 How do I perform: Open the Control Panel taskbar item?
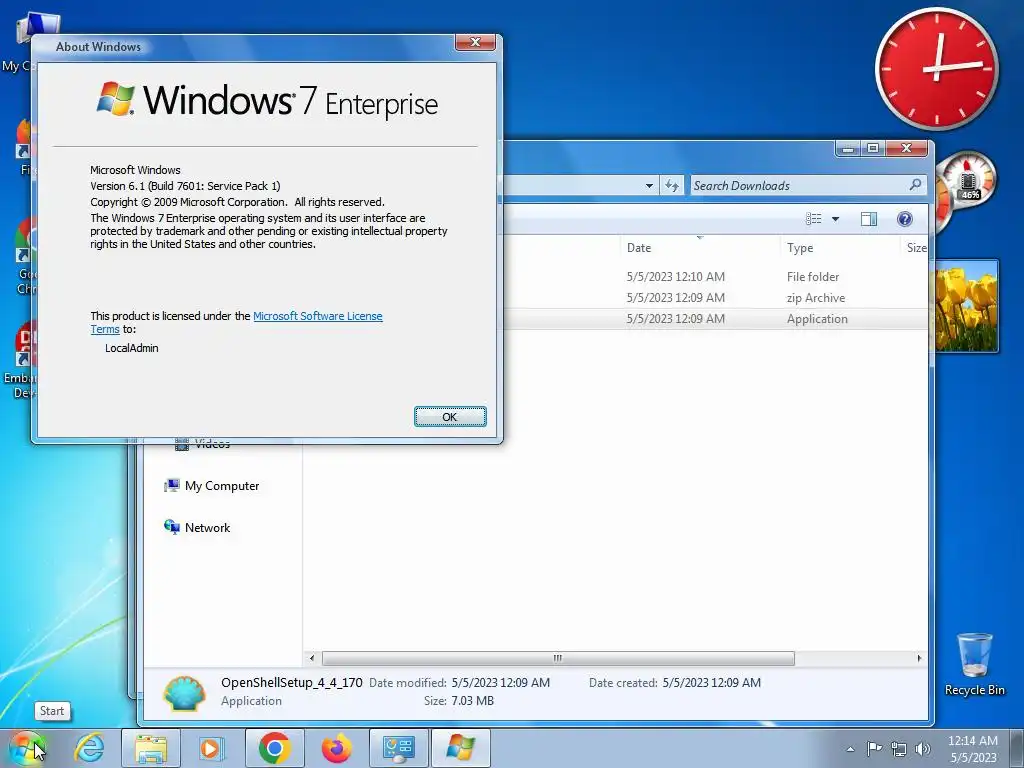point(398,748)
